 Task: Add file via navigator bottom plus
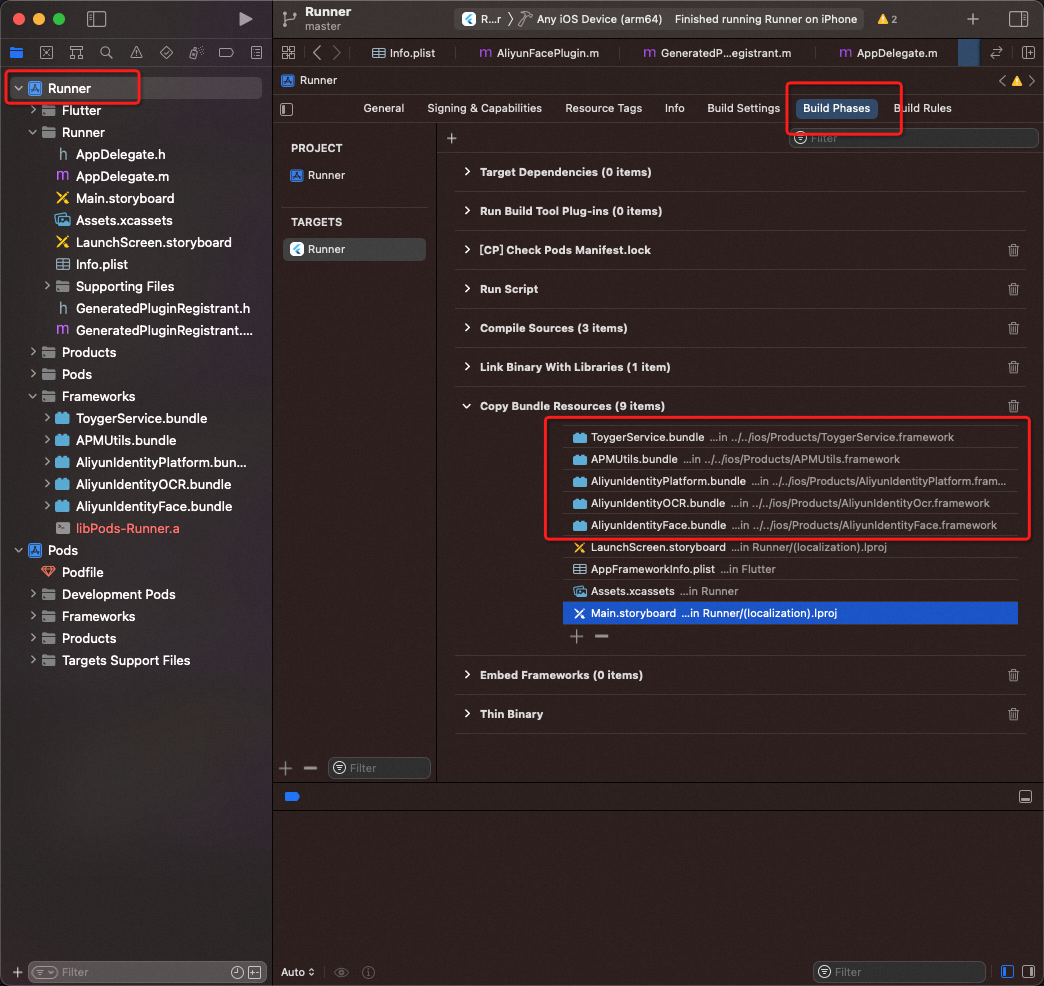(x=18, y=973)
